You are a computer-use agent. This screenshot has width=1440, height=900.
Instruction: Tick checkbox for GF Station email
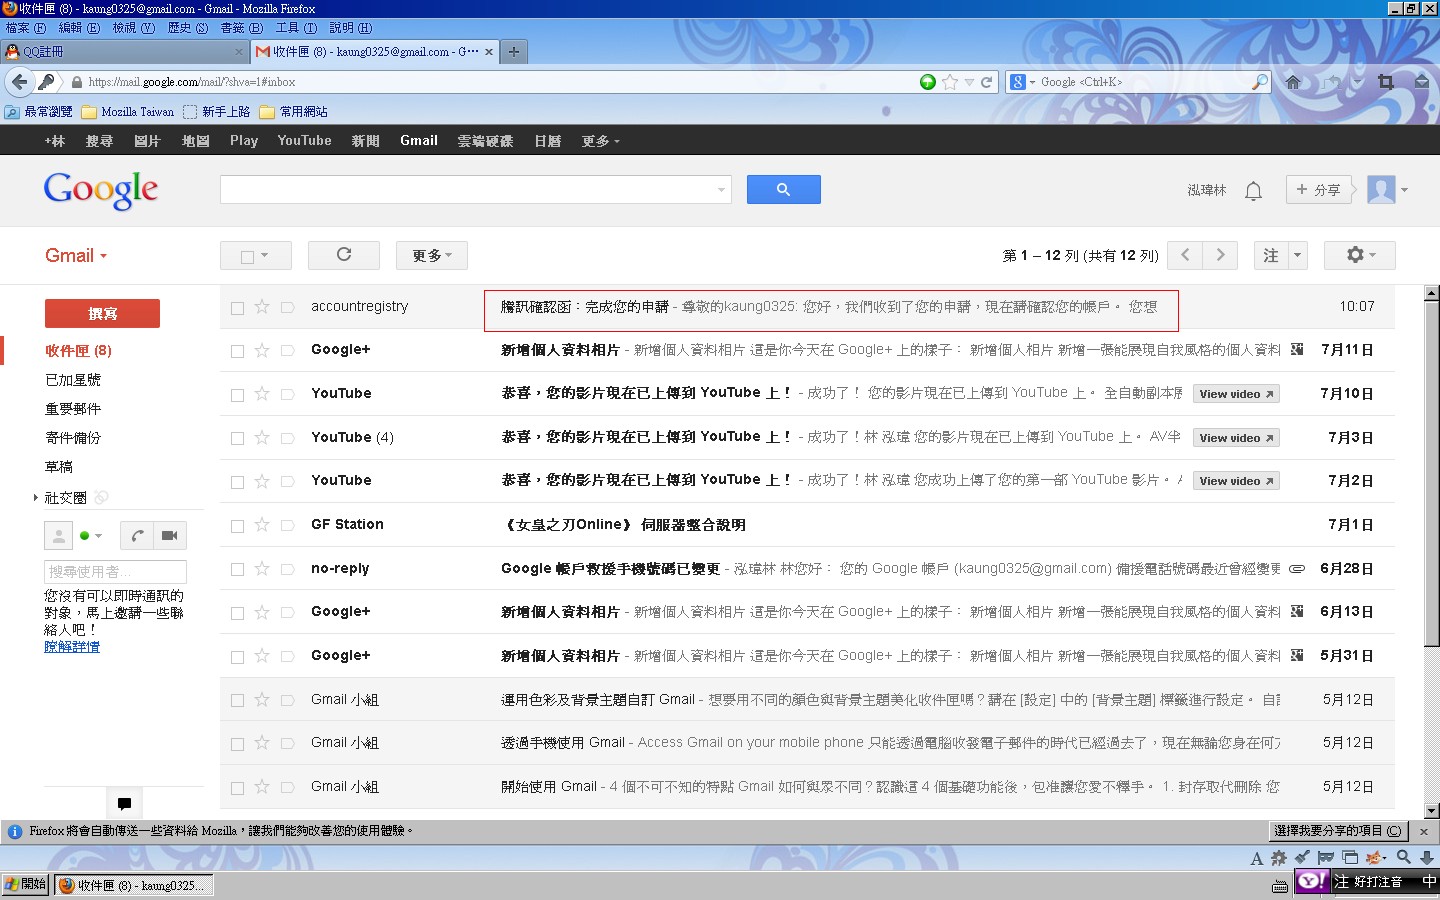point(237,526)
